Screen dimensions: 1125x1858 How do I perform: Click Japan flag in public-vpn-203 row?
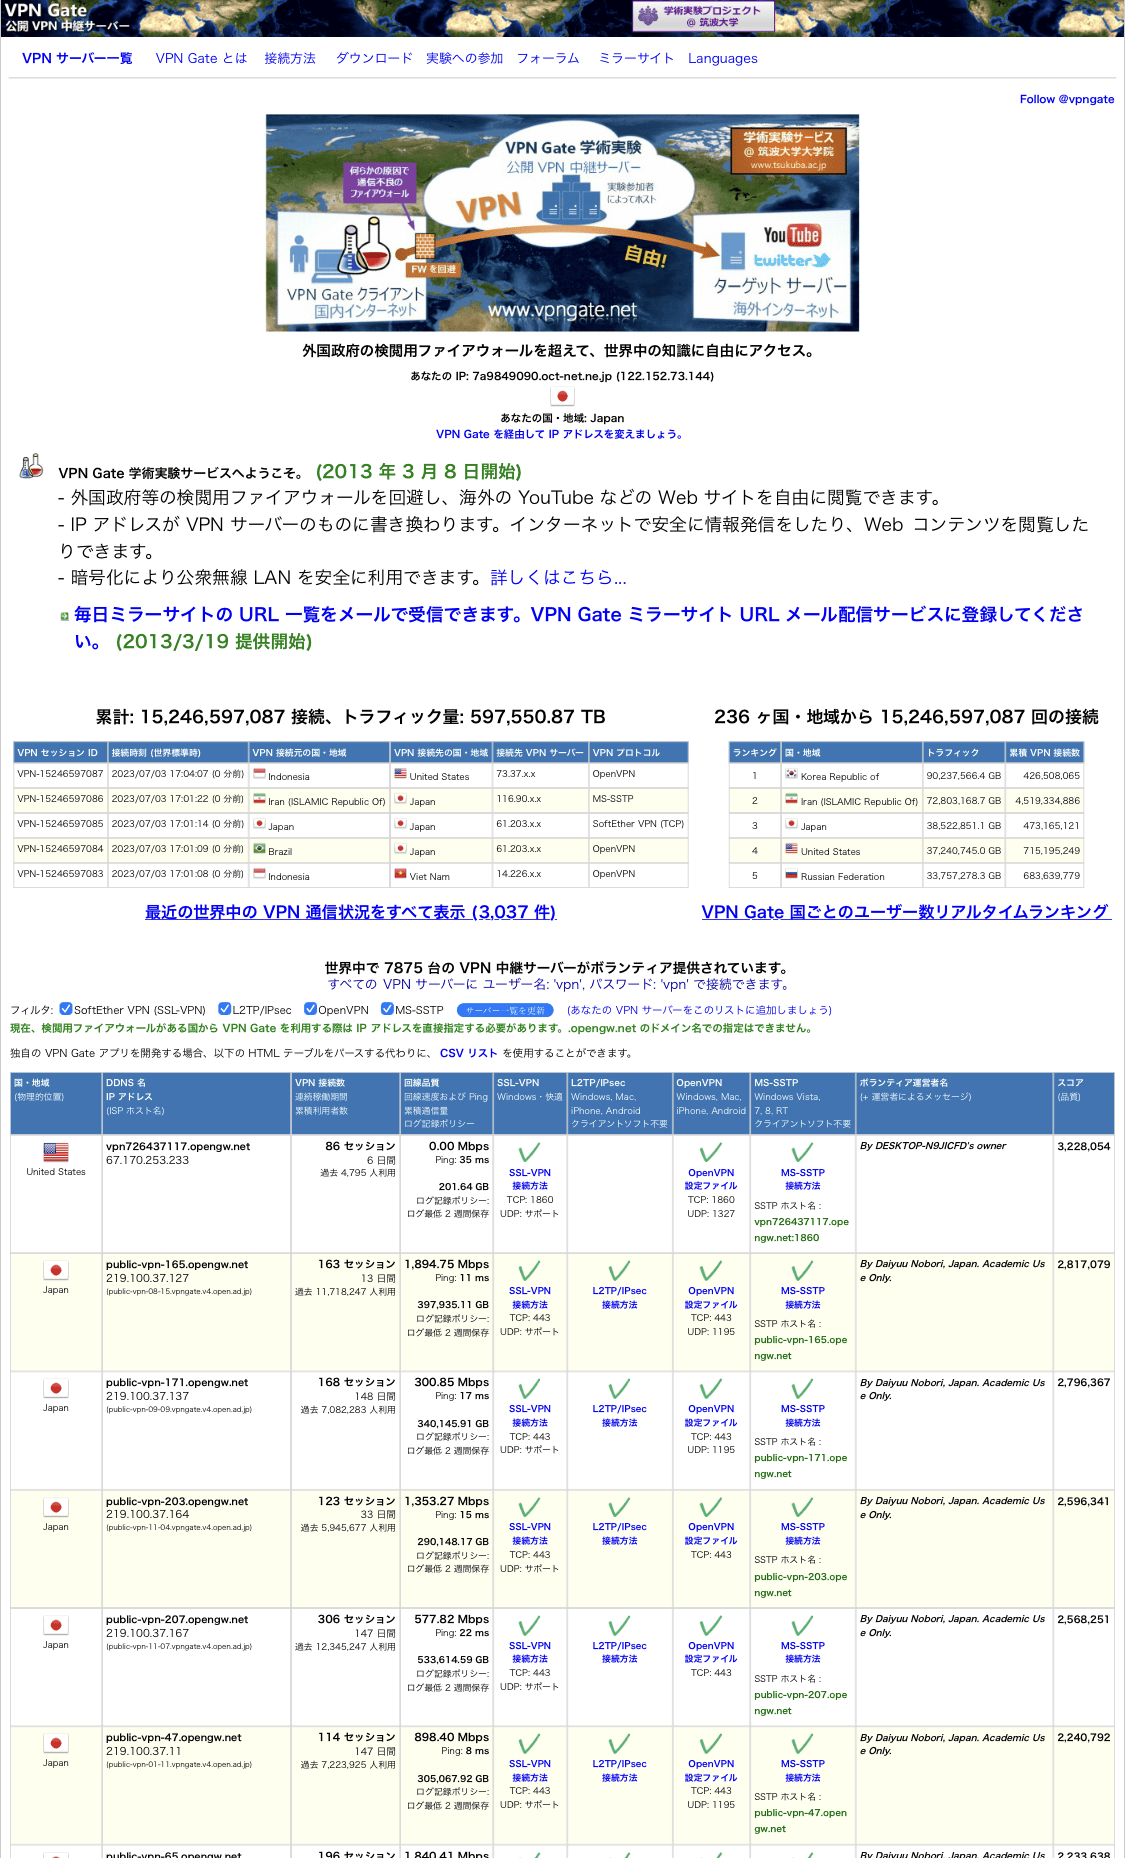[56, 1507]
